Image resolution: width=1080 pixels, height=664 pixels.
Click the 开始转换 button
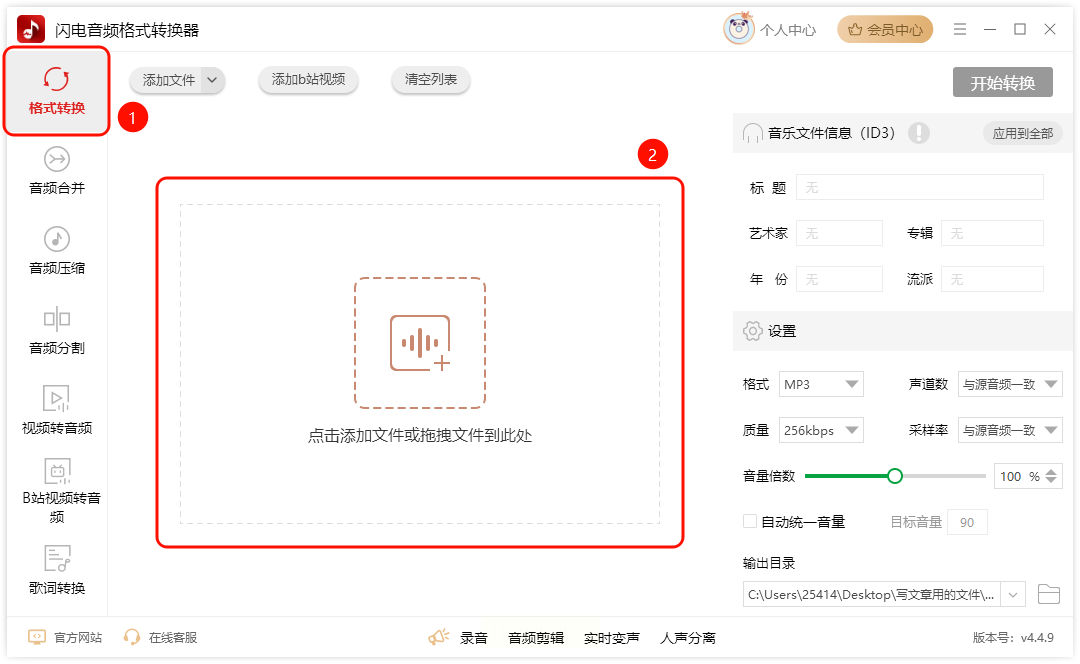pyautogui.click(x=1002, y=83)
